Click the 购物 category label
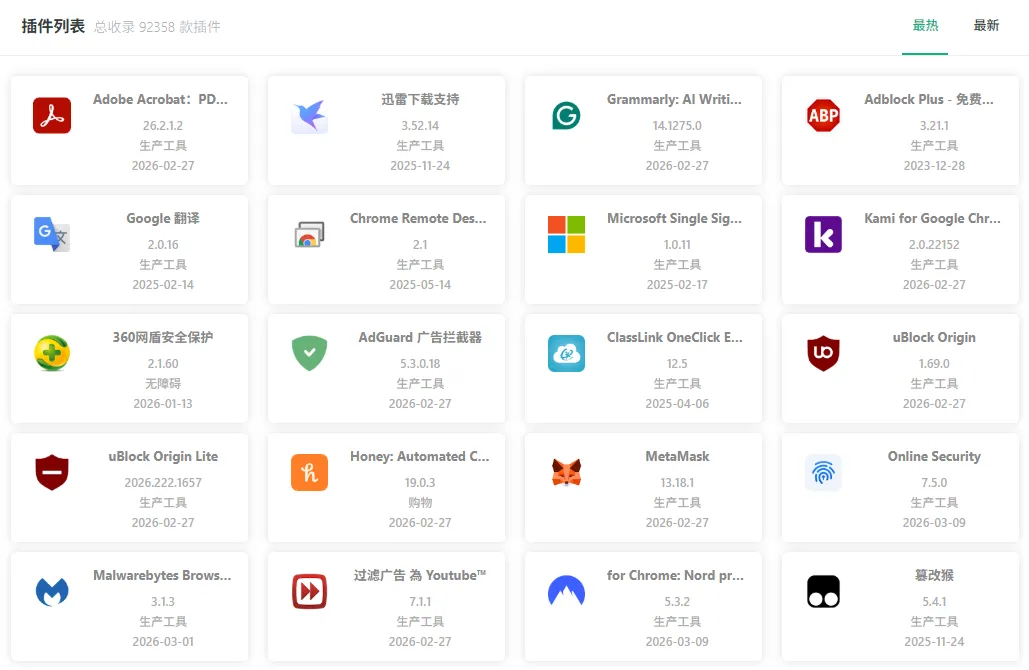This screenshot has height=670, width=1029. [420, 503]
